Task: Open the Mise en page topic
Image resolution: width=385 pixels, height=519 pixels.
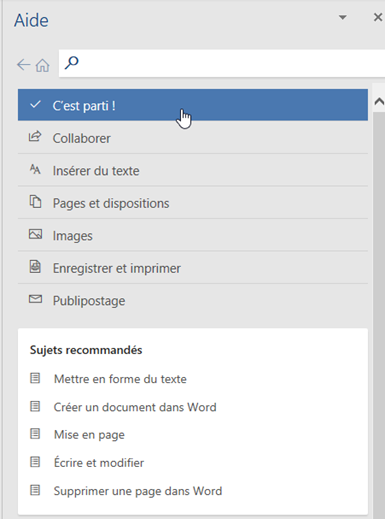Action: [x=89, y=435]
